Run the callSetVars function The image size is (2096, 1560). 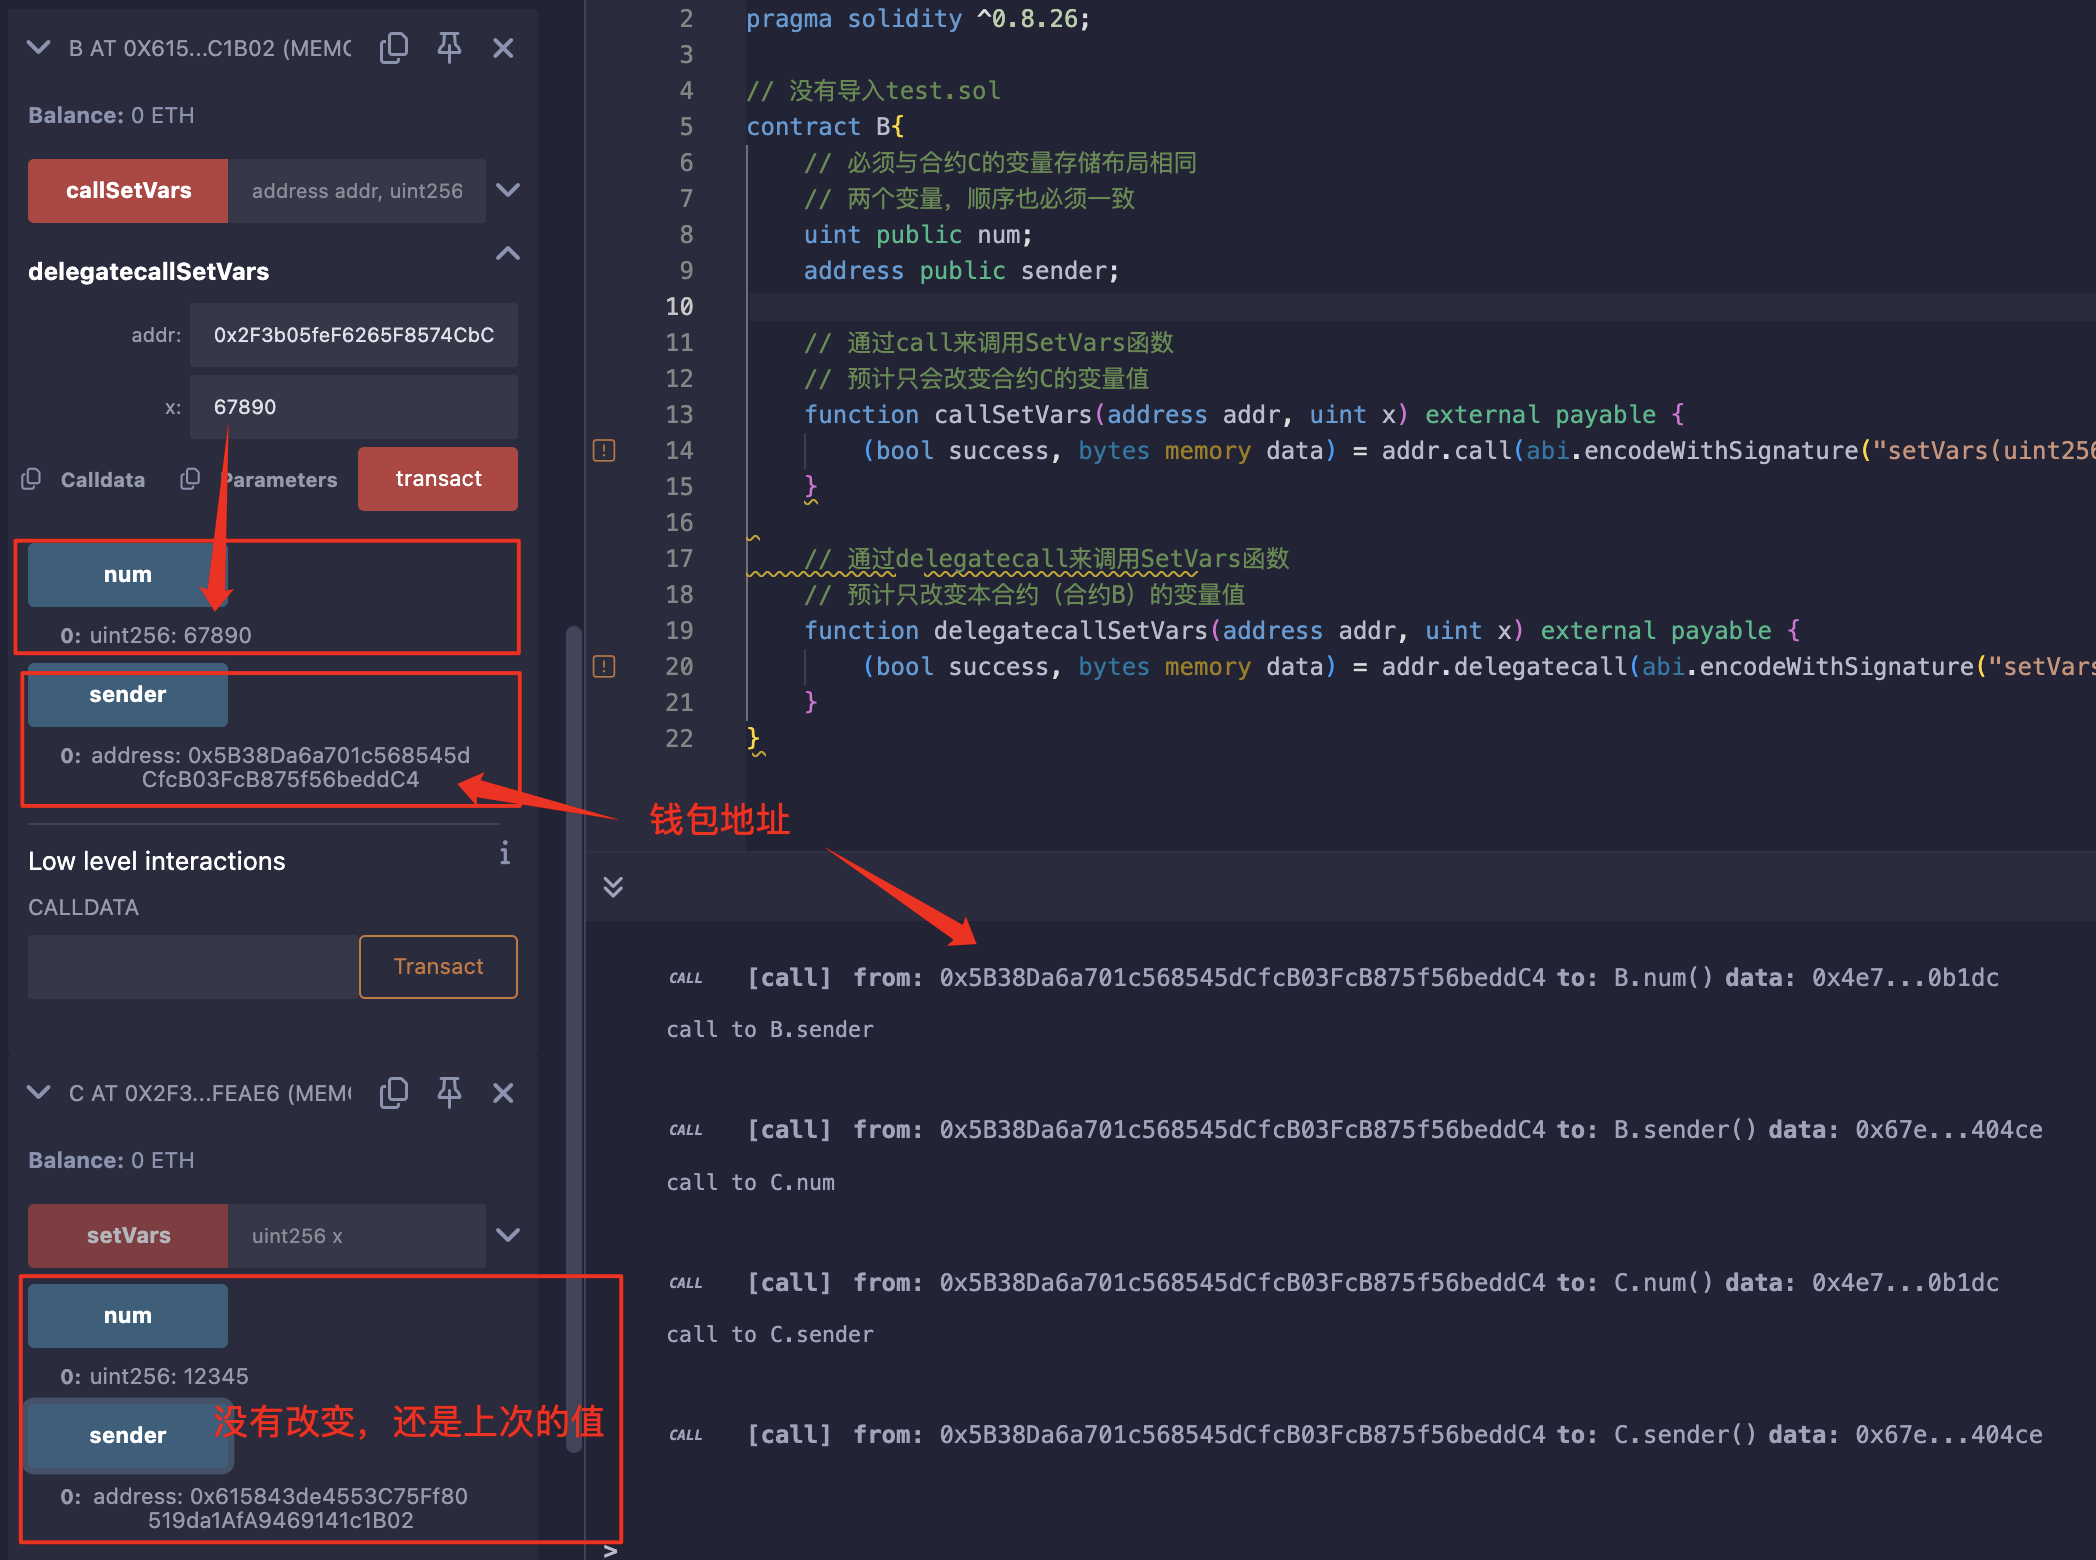[128, 190]
